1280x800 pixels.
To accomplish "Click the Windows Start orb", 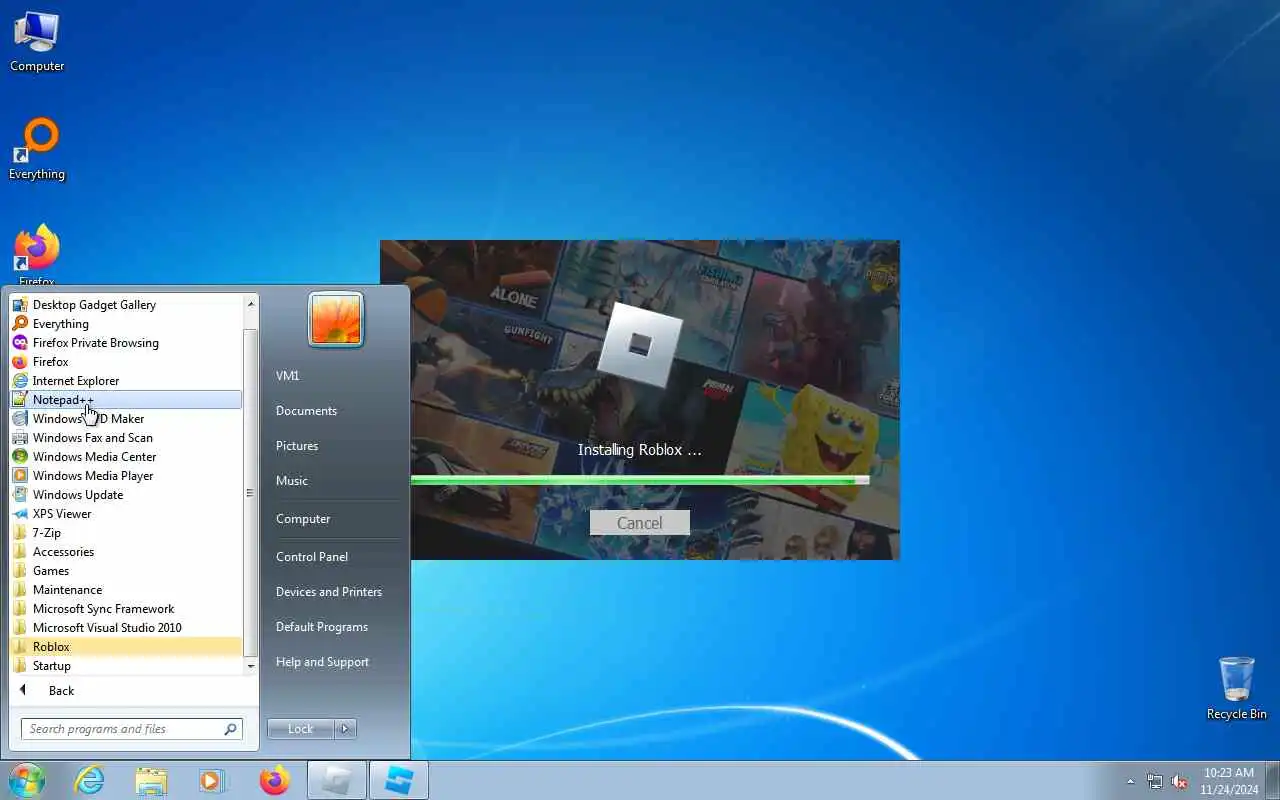I will point(26,780).
